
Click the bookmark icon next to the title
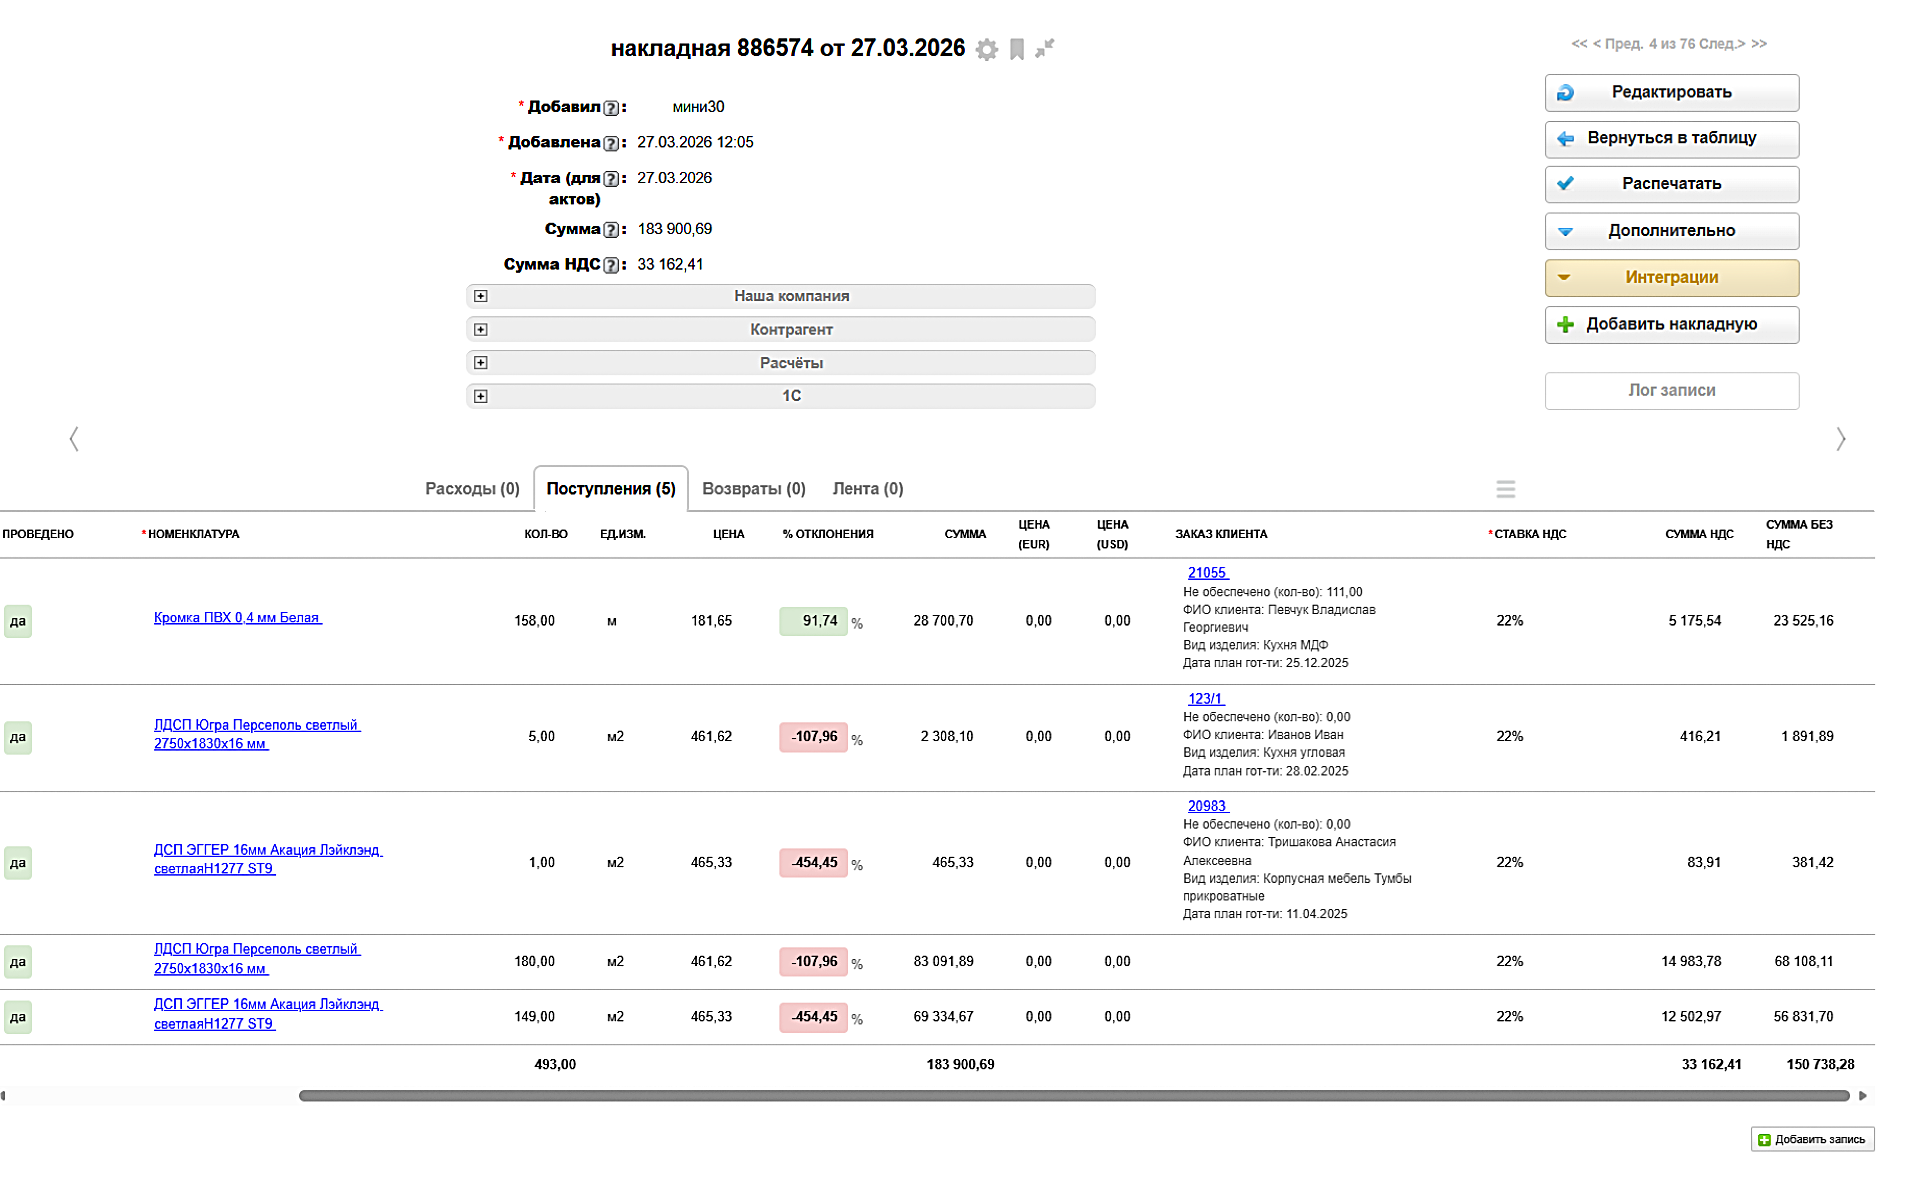click(1017, 50)
